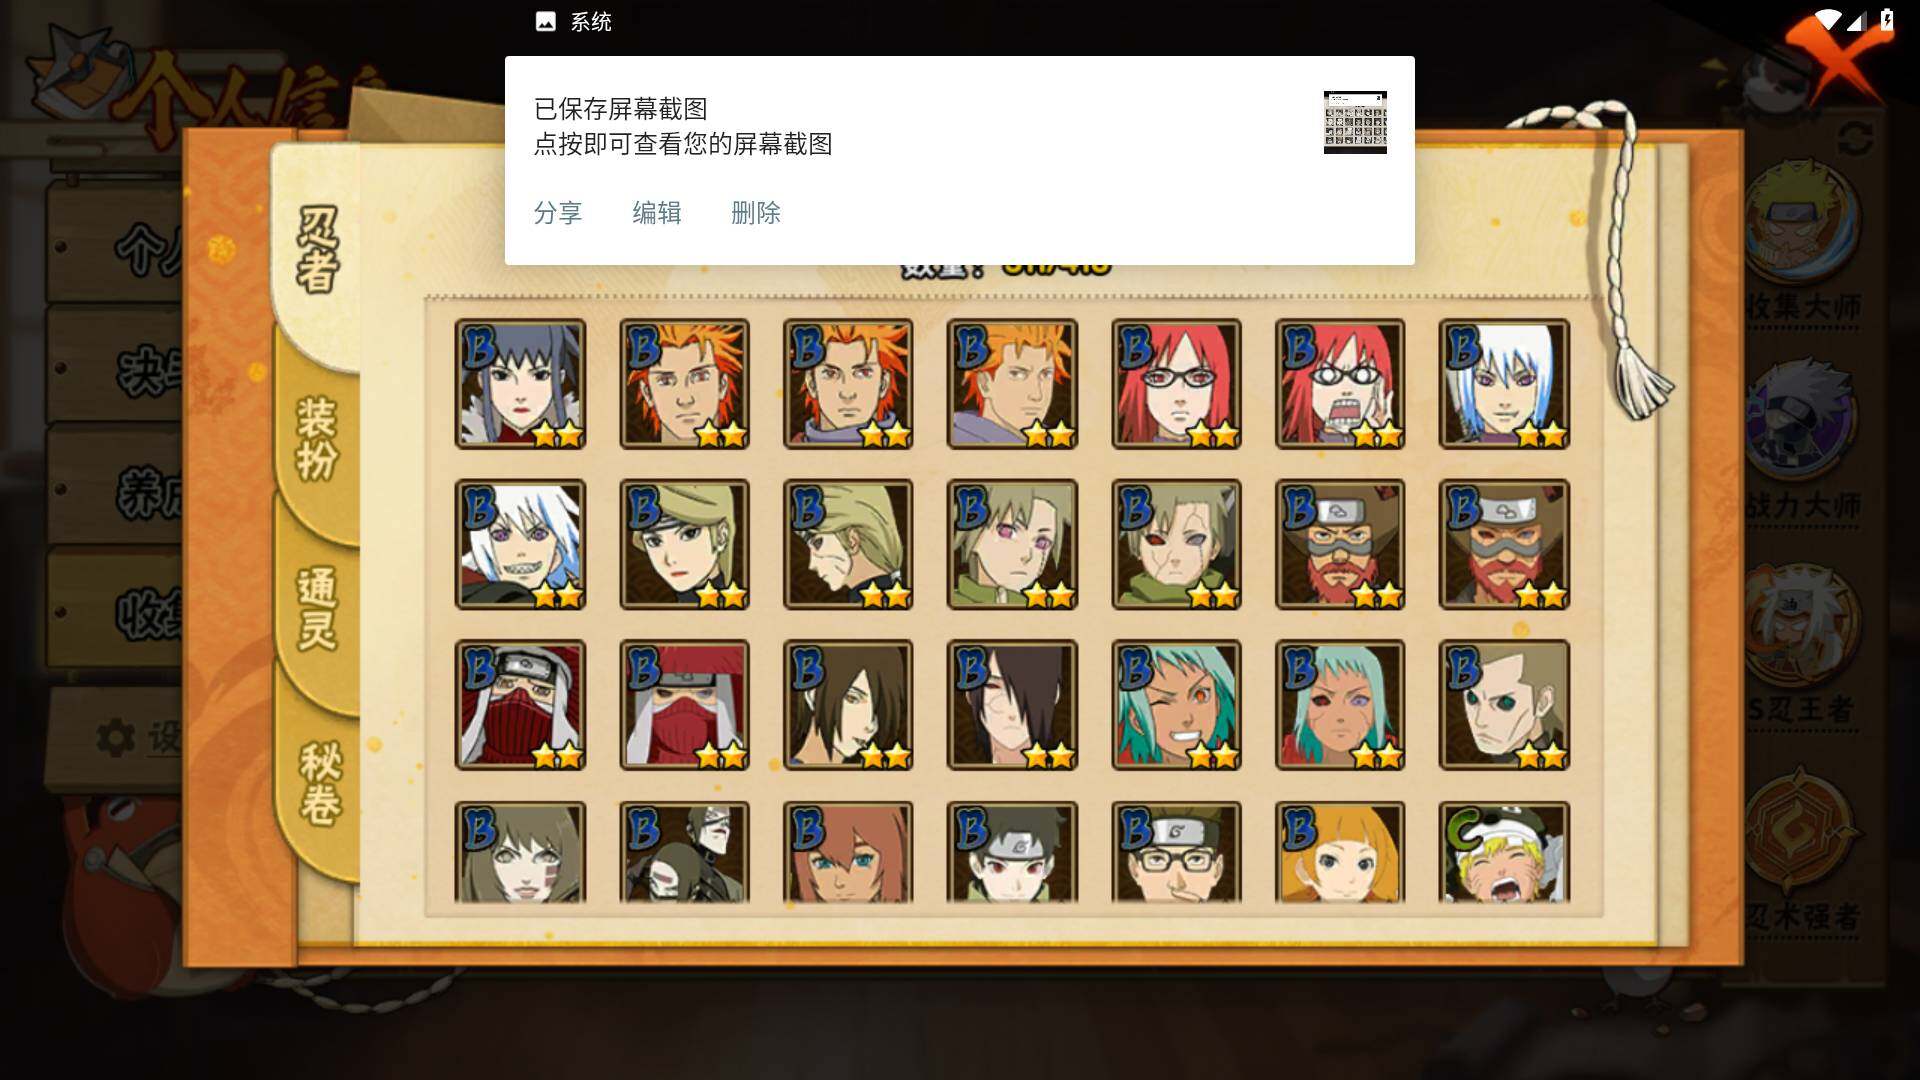Select the red-haired glasses ninja portrait
Viewport: 1920px width, 1080px height.
[1176, 384]
